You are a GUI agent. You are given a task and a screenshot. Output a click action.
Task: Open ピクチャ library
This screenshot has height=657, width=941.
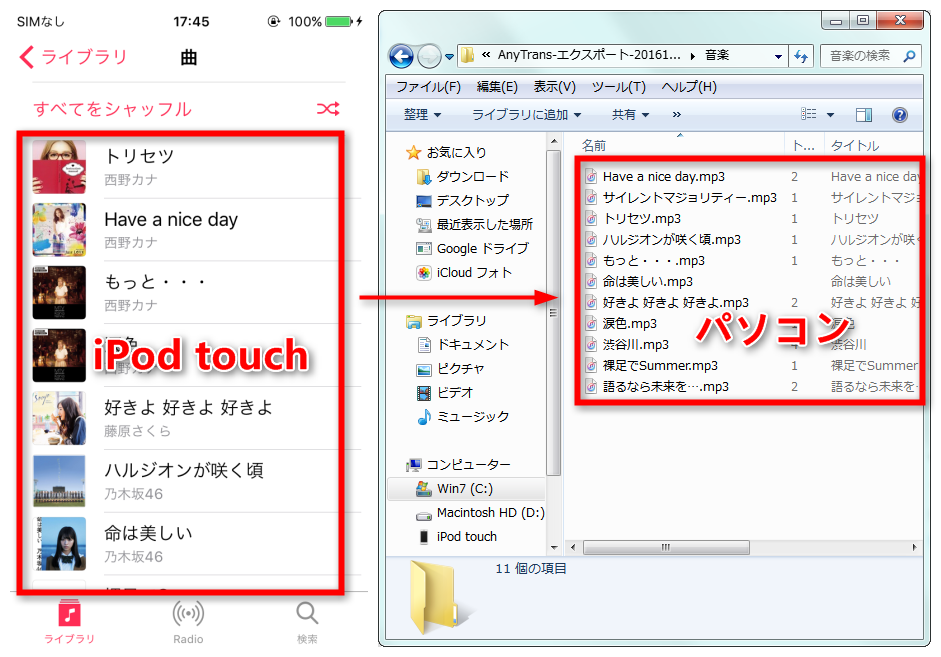click(x=451, y=368)
